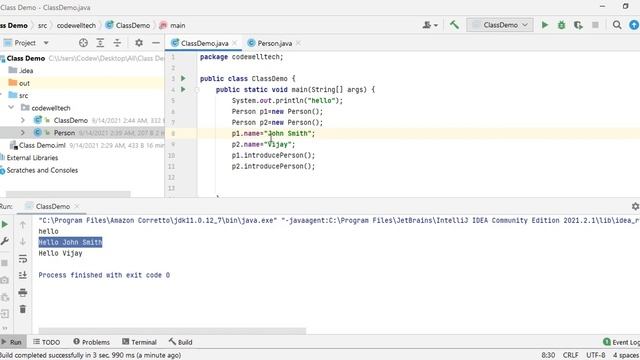Open the TODO tool window tab
Image resolution: width=640 pixels, height=360 pixels.
pyautogui.click(x=47, y=342)
